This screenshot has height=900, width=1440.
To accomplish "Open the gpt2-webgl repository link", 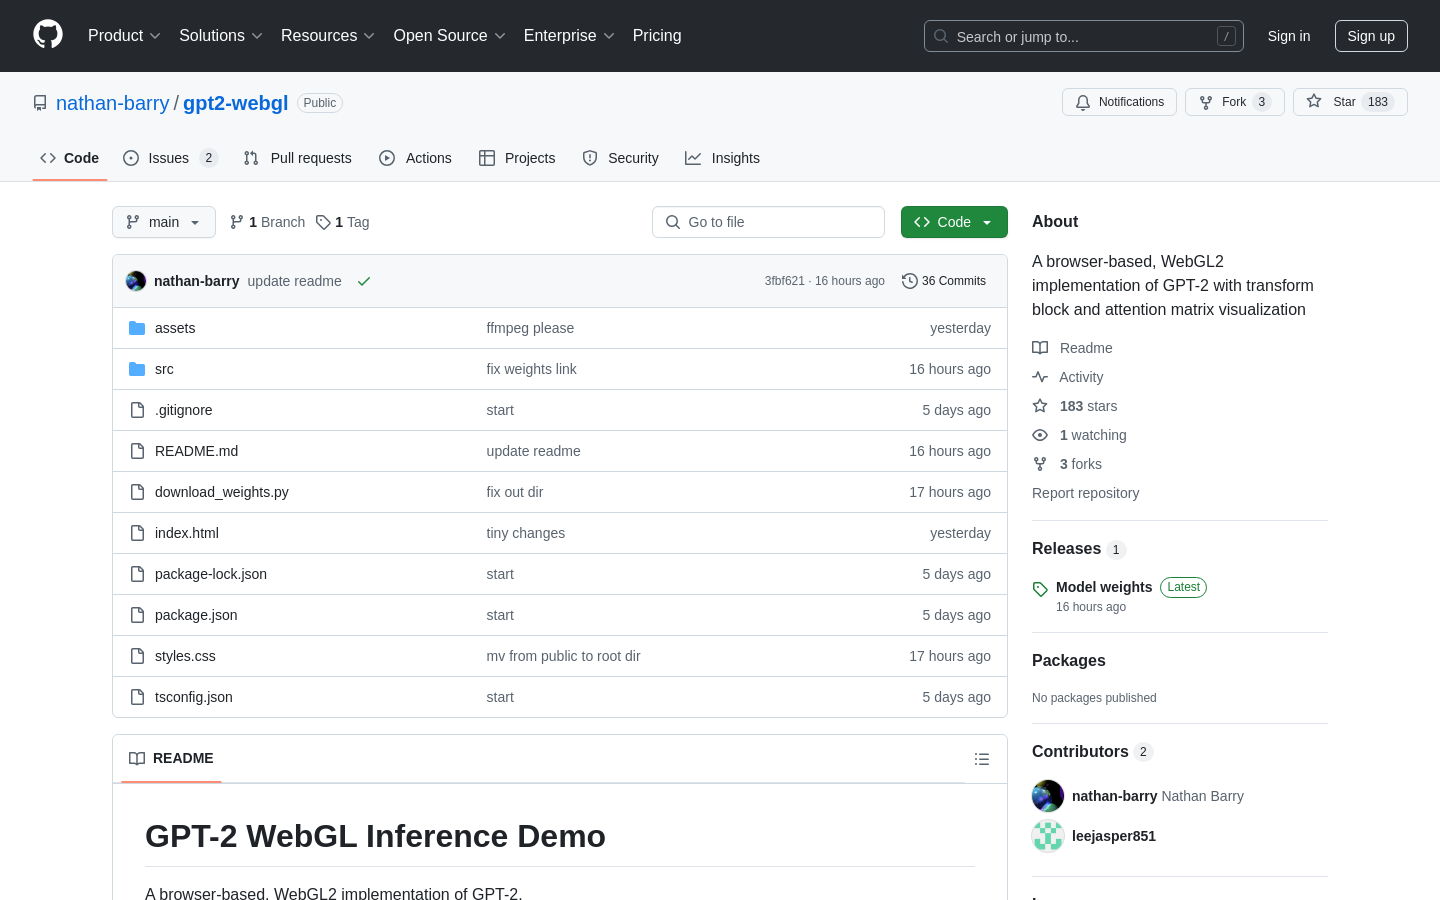I will point(236,103).
